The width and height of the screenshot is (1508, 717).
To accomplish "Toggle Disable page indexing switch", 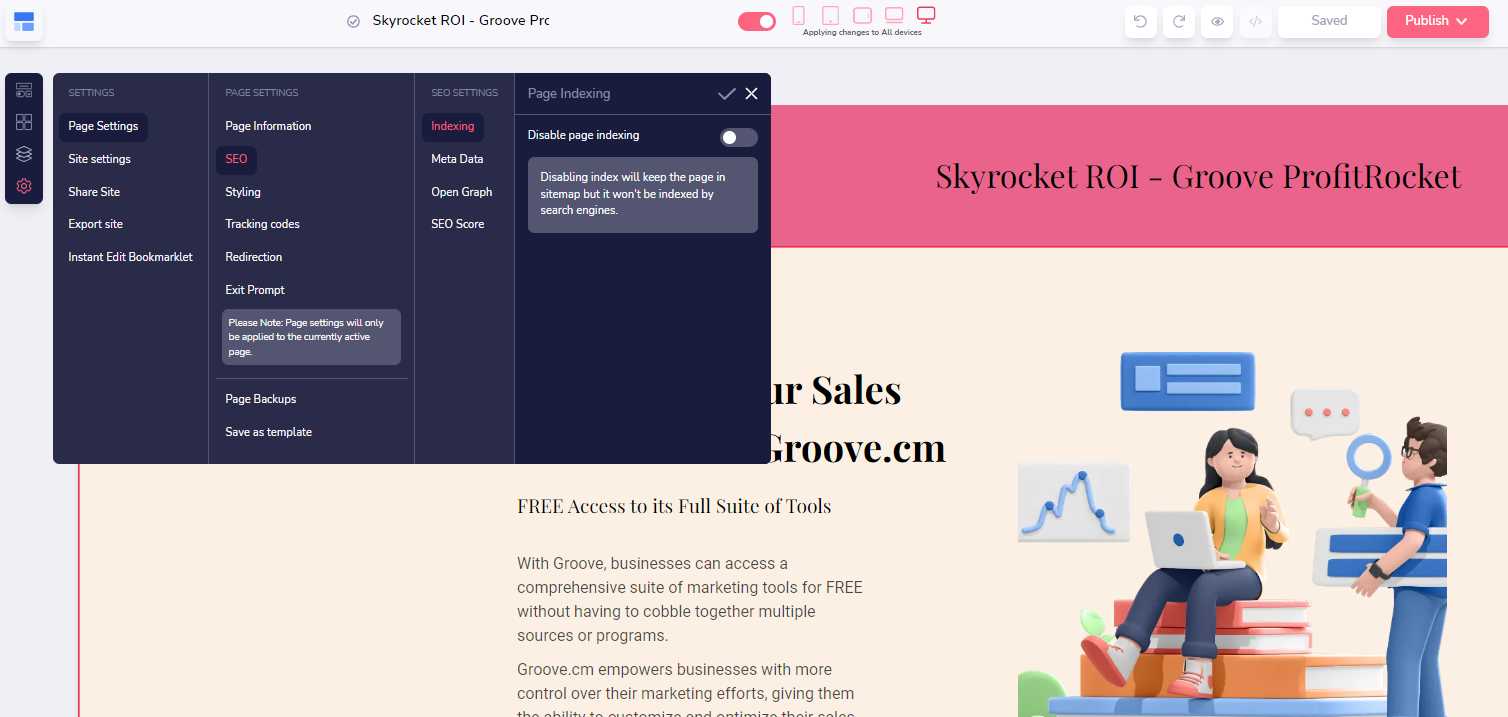I will (x=739, y=138).
